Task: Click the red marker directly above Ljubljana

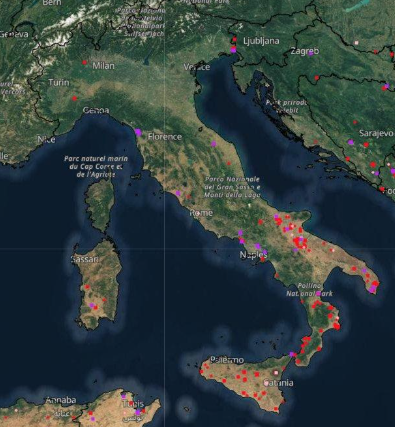Action: click(234, 39)
